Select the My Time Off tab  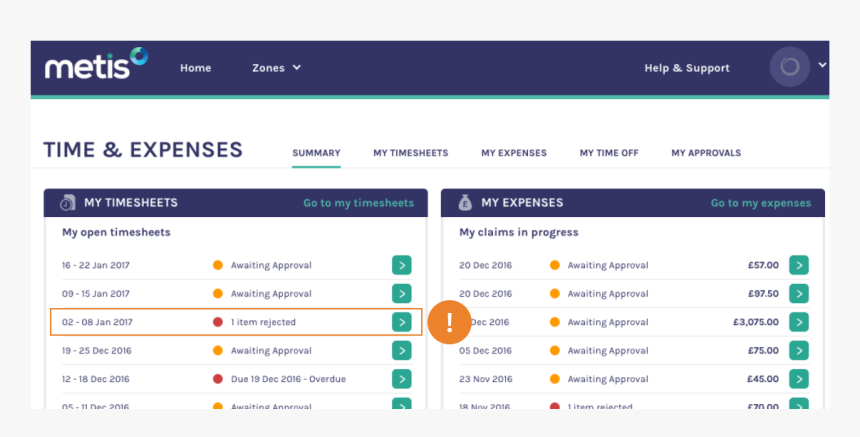click(609, 153)
